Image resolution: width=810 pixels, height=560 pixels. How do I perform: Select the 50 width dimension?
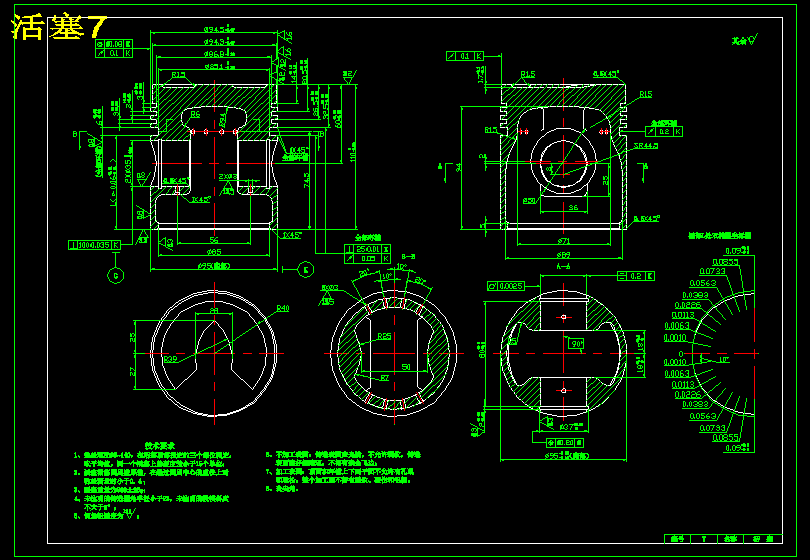[x=406, y=367]
